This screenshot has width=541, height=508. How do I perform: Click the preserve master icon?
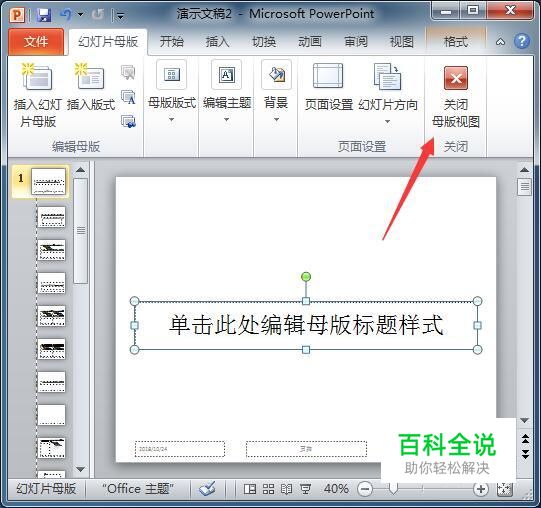click(128, 121)
